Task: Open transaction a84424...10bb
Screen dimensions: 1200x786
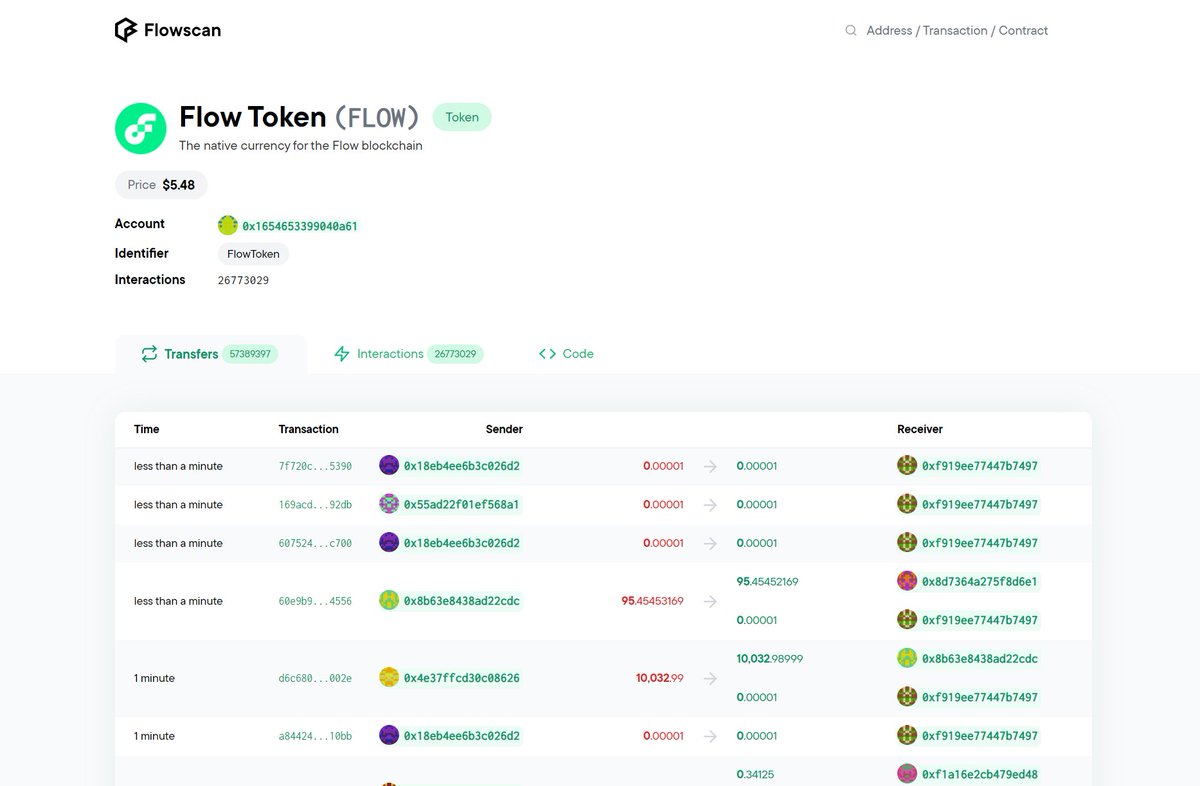Action: click(315, 736)
